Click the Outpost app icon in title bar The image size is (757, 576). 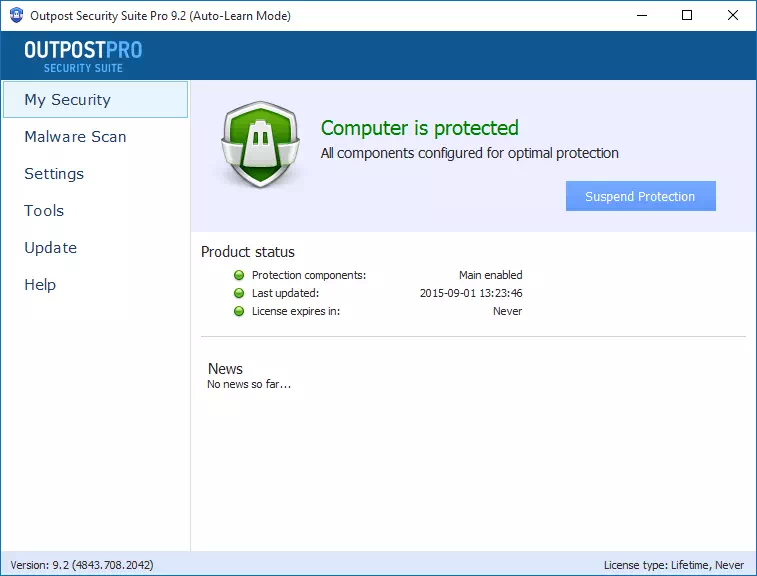click(x=16, y=15)
